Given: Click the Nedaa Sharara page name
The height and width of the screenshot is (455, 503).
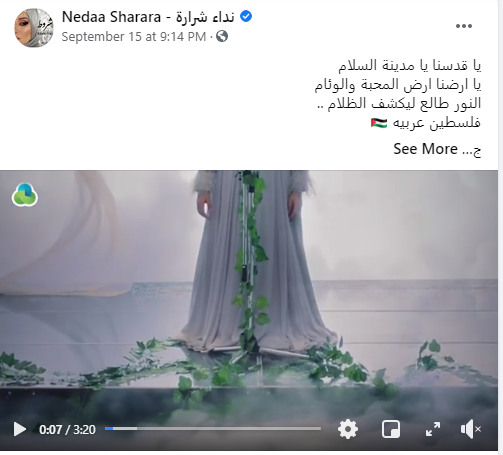Looking at the screenshot, I should pos(148,17).
